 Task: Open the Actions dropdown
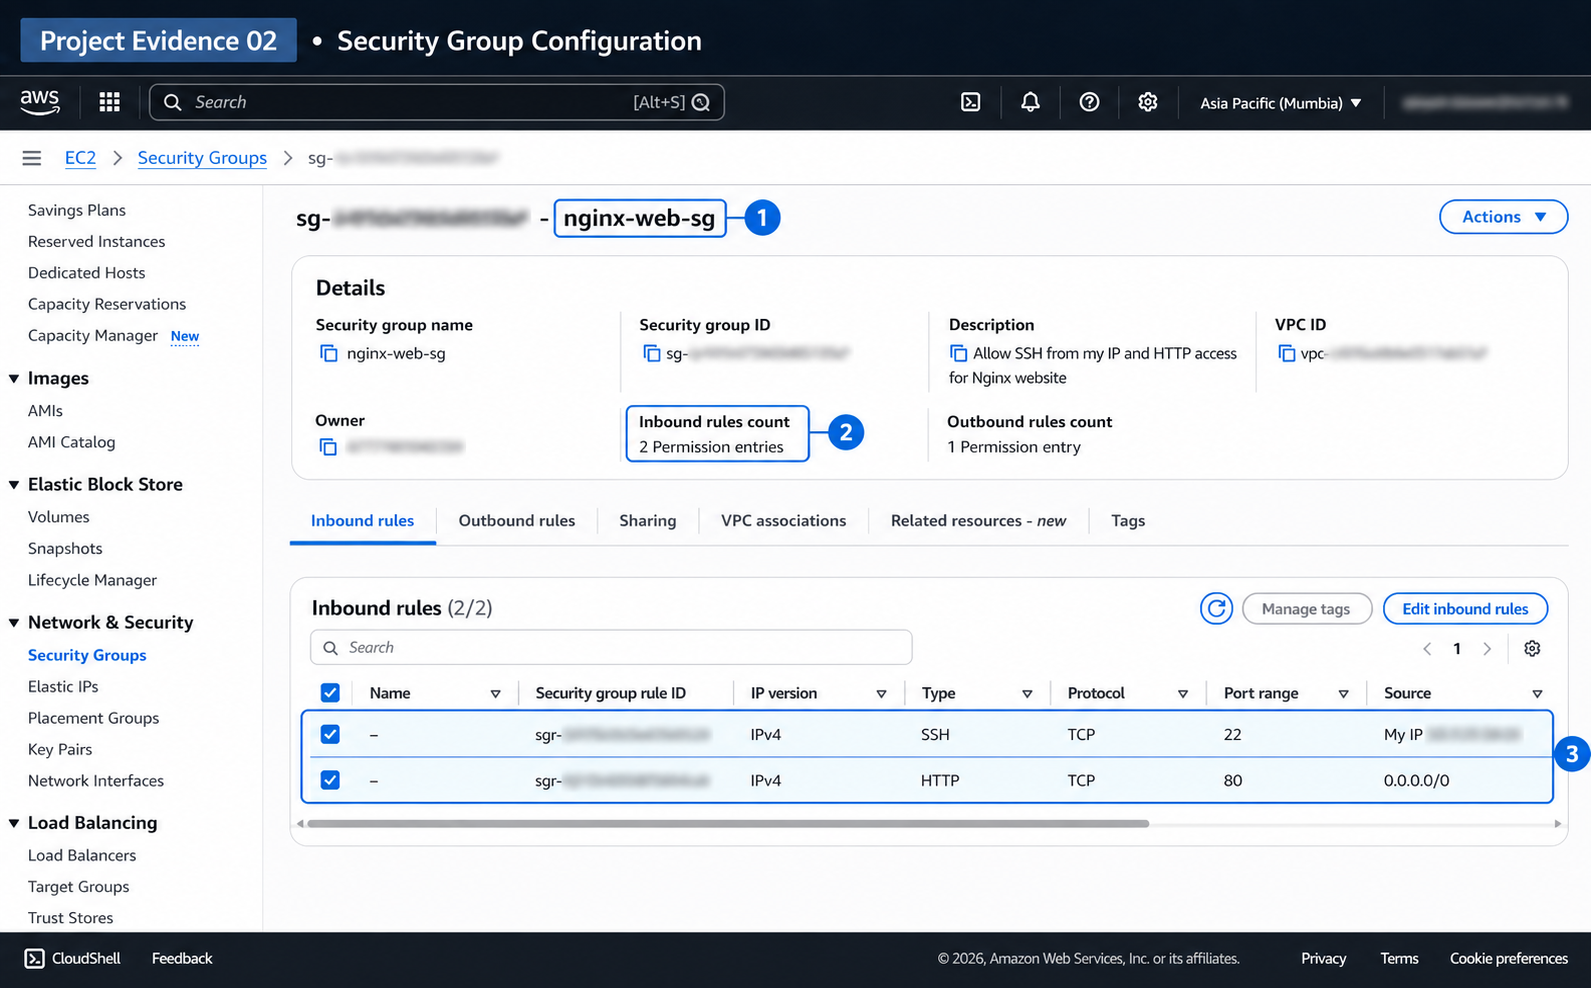[1503, 217]
